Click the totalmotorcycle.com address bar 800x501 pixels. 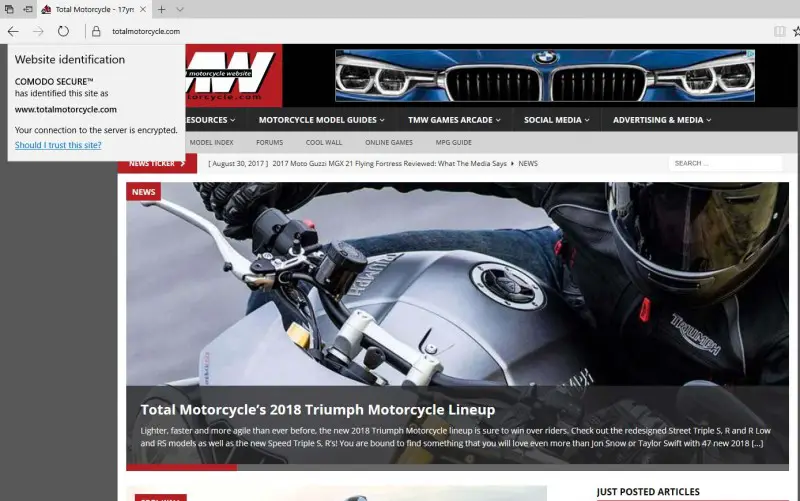click(x=146, y=31)
